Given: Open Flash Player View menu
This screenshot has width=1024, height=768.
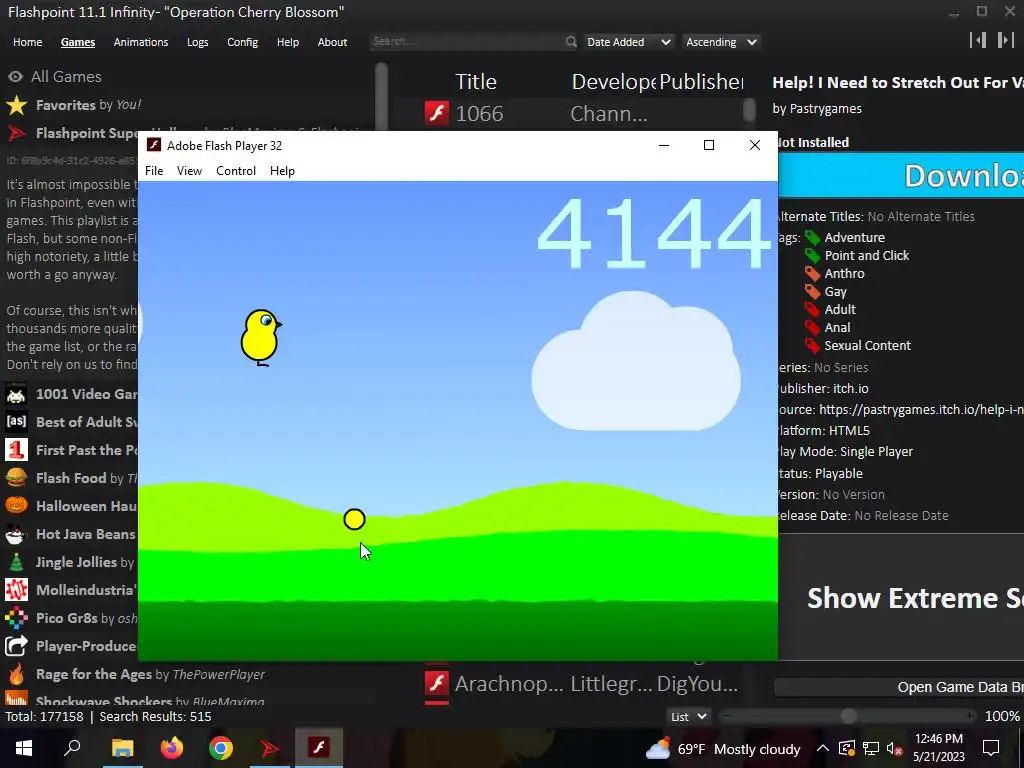Looking at the screenshot, I should [189, 170].
